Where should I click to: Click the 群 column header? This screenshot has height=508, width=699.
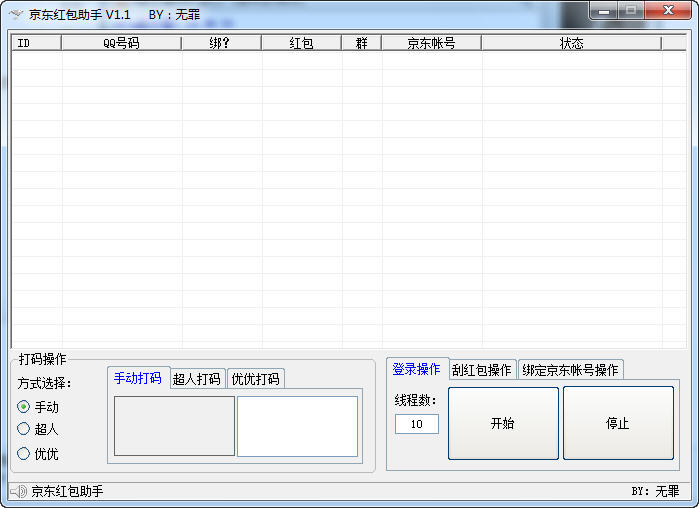point(362,43)
